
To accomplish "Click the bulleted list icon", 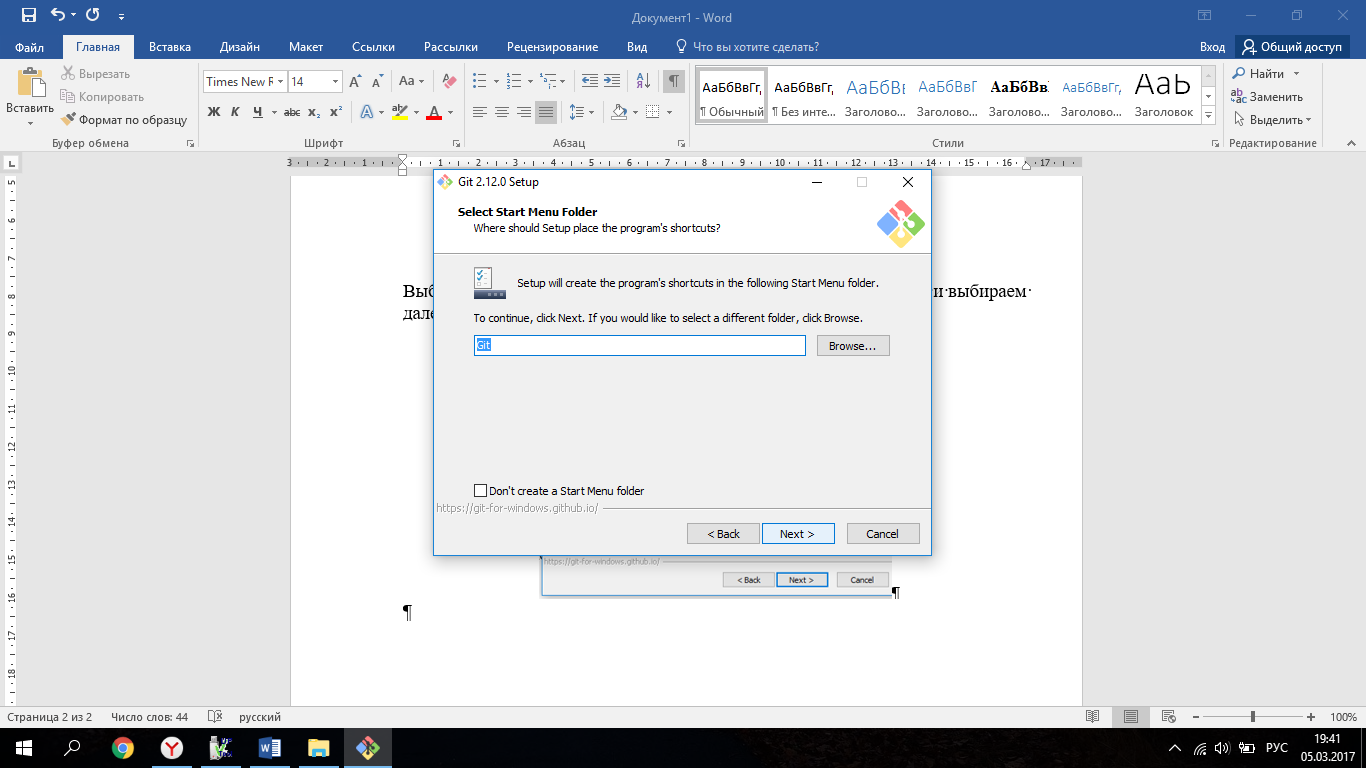I will pyautogui.click(x=480, y=82).
